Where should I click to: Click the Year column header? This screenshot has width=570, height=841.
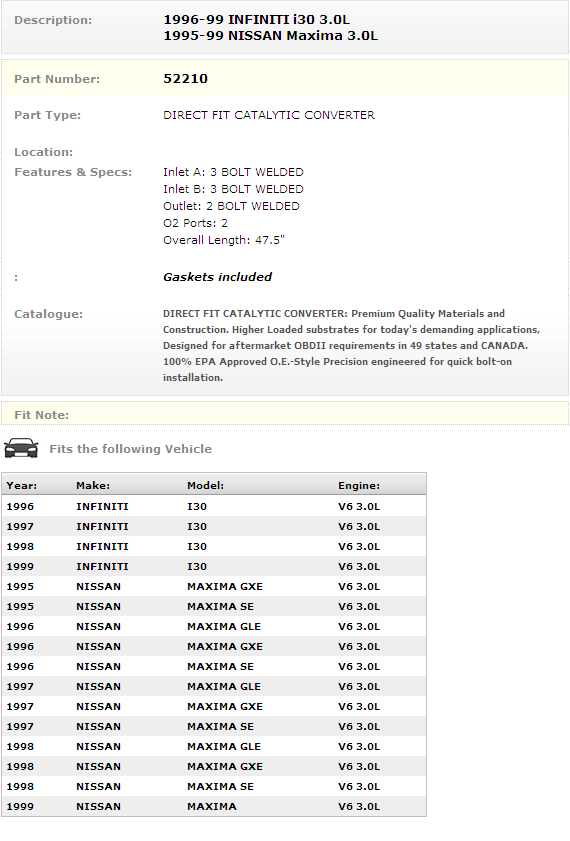coord(21,485)
